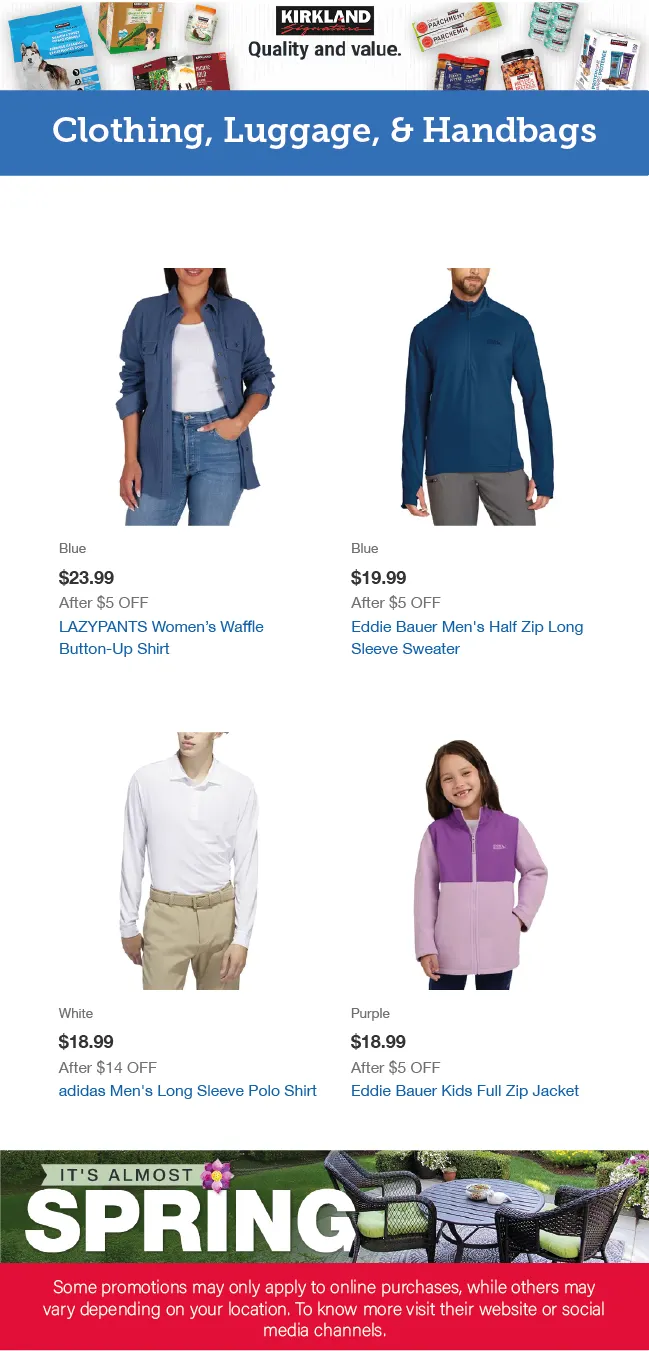Screen dimensions: 649x1351
Task: Click the $19.99 price of the half zip sweater
Action: pyautogui.click(x=379, y=577)
